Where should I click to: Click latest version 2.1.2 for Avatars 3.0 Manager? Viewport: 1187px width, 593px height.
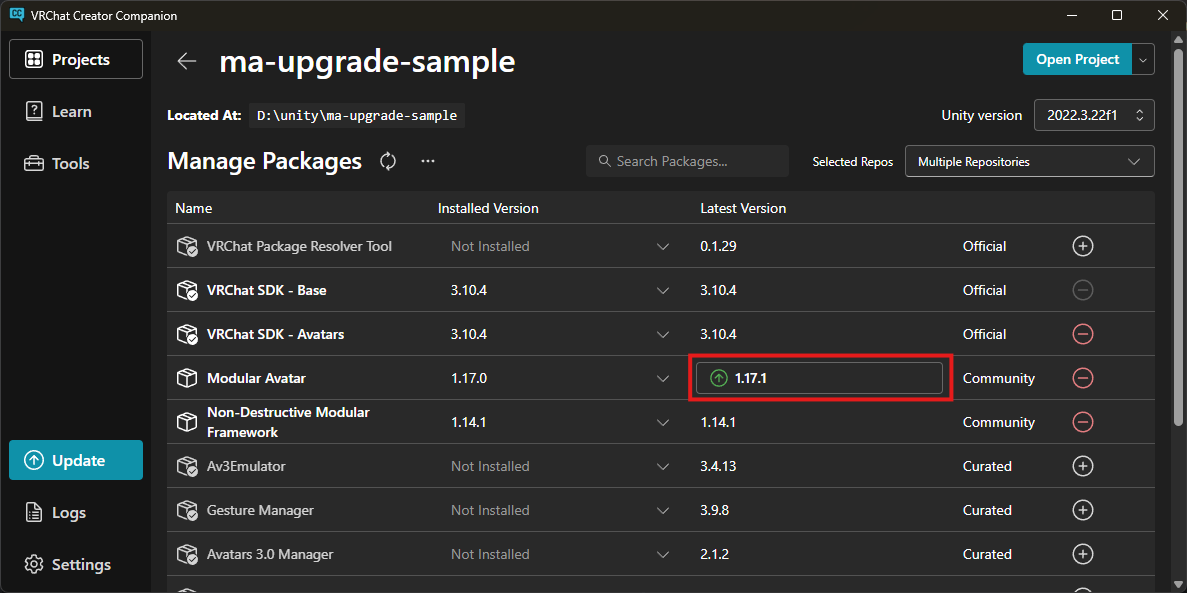pyautogui.click(x=715, y=554)
